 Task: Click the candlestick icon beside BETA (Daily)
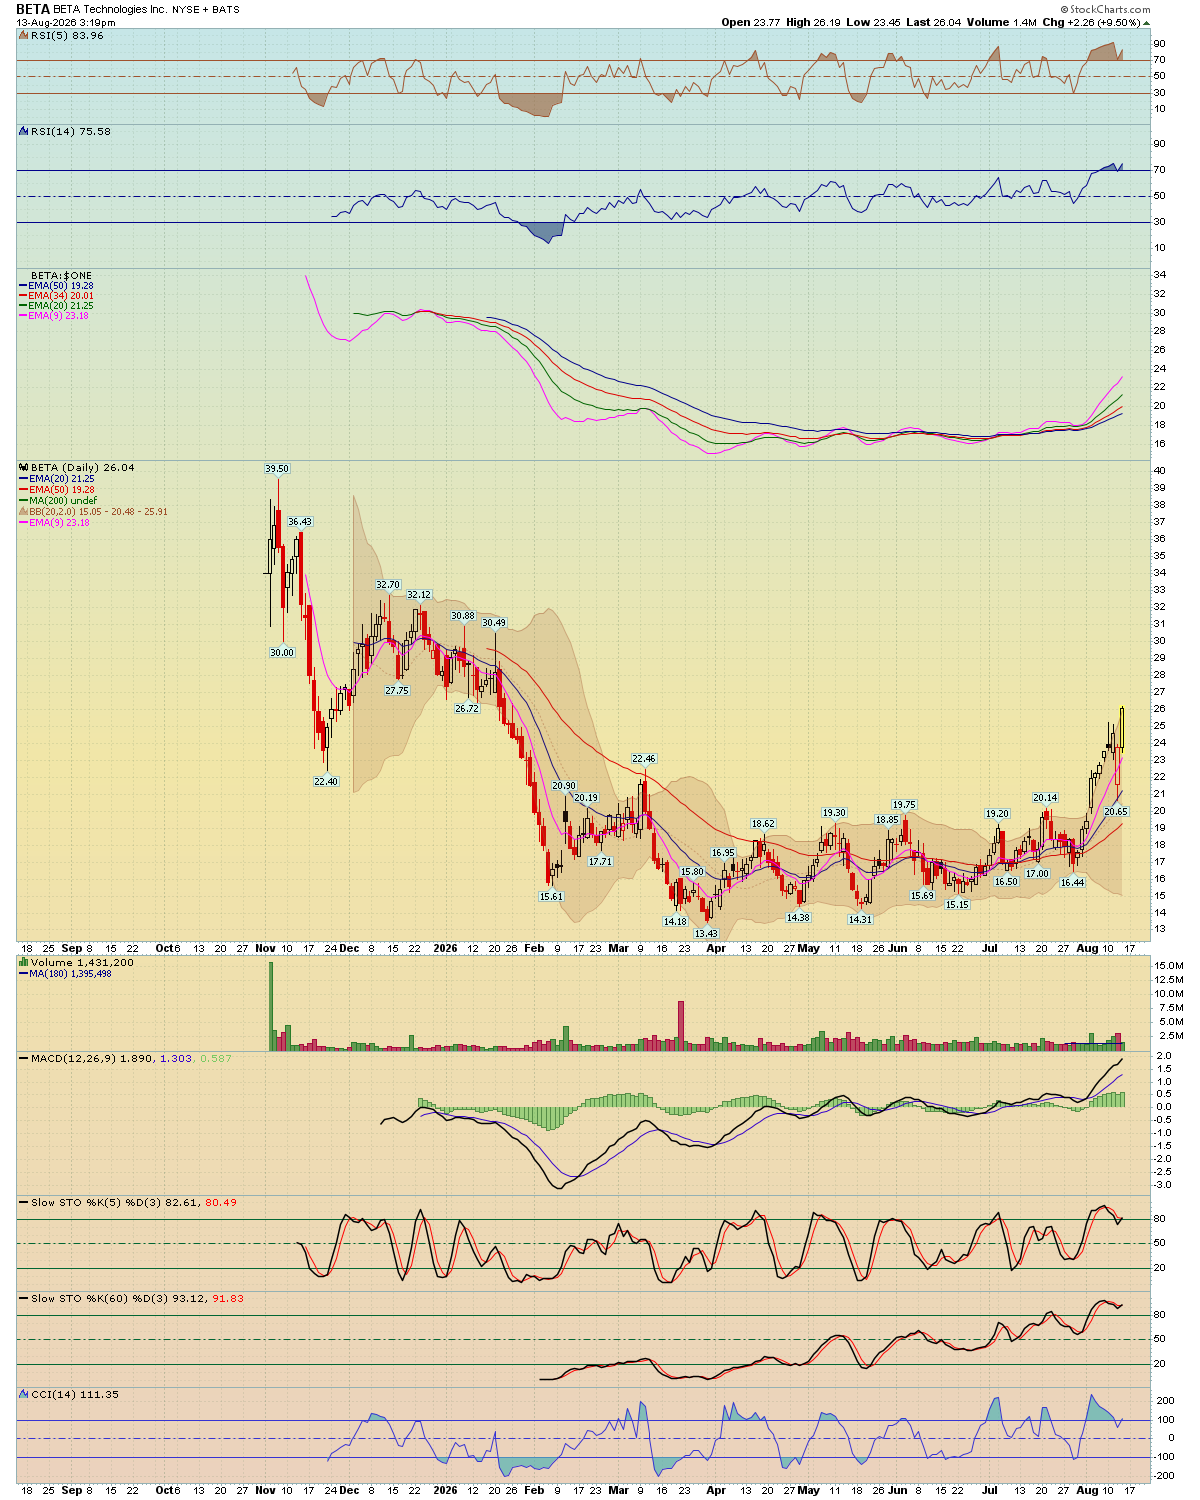[x=24, y=467]
